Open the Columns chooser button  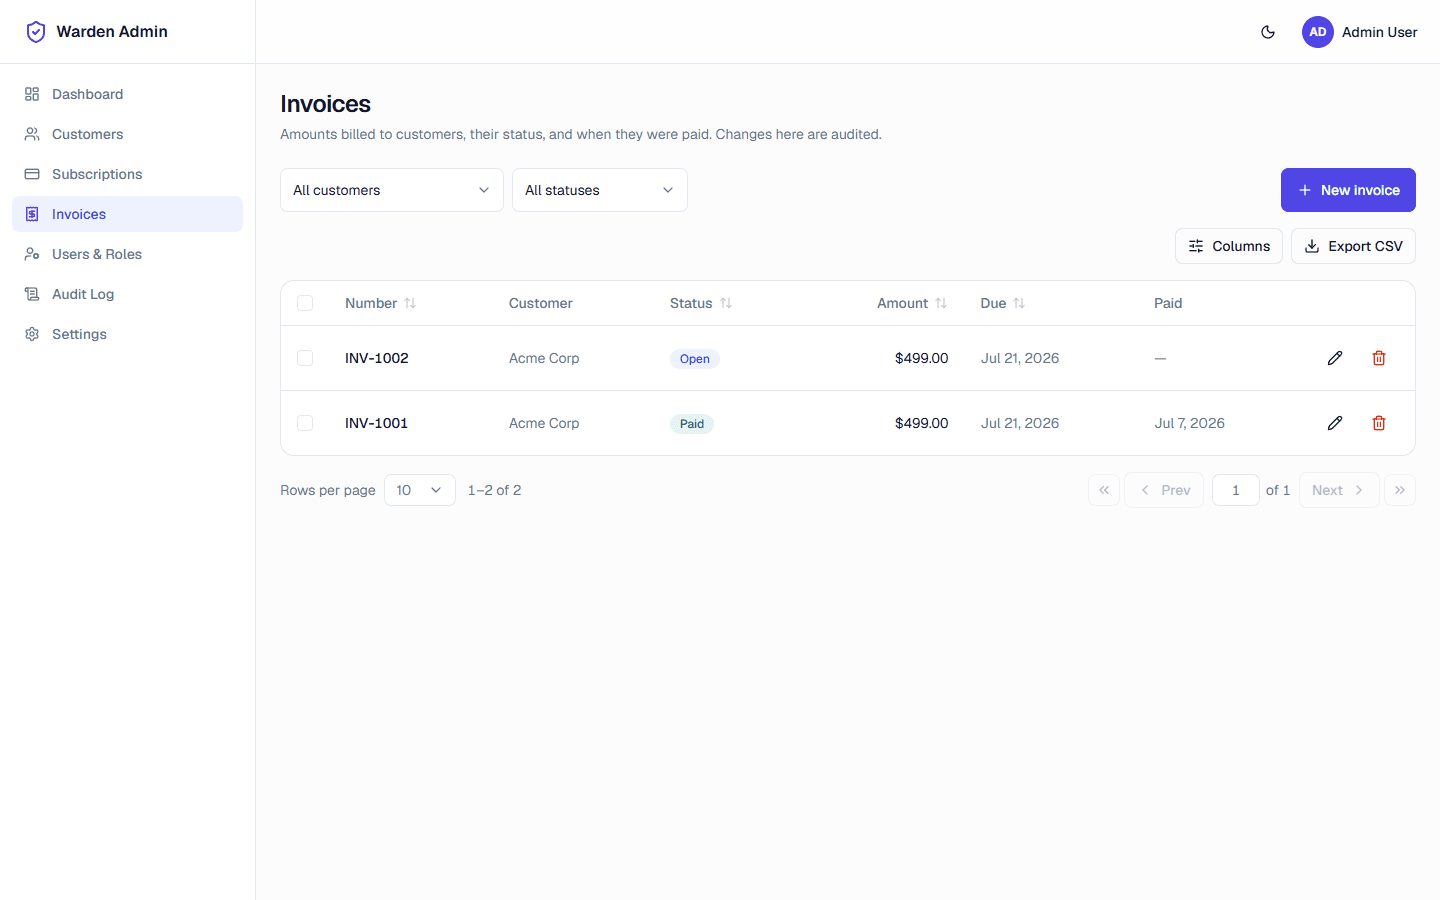[1229, 246]
